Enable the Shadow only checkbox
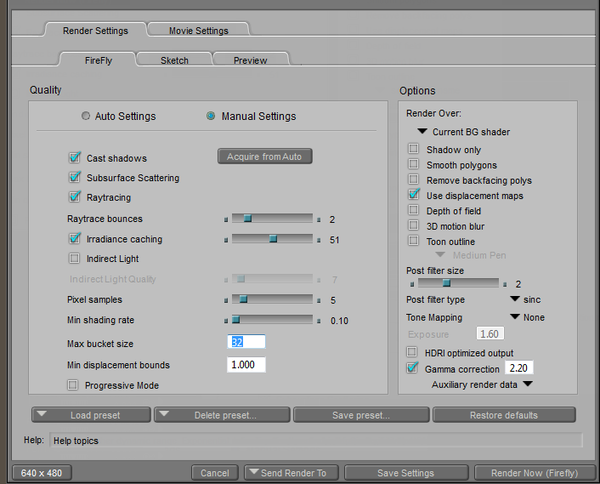 tap(413, 150)
